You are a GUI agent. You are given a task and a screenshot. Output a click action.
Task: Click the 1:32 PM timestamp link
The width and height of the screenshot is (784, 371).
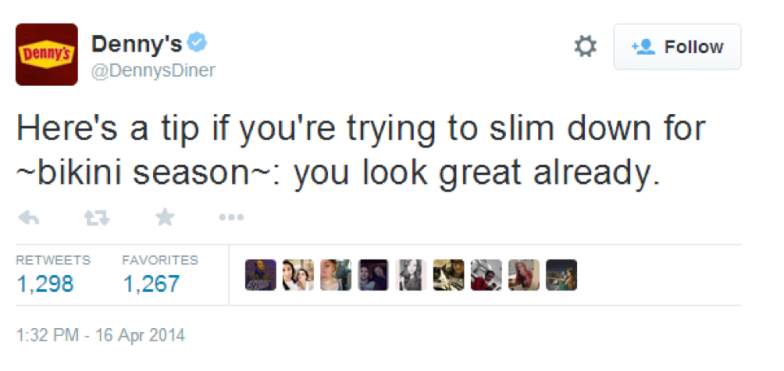tap(100, 335)
